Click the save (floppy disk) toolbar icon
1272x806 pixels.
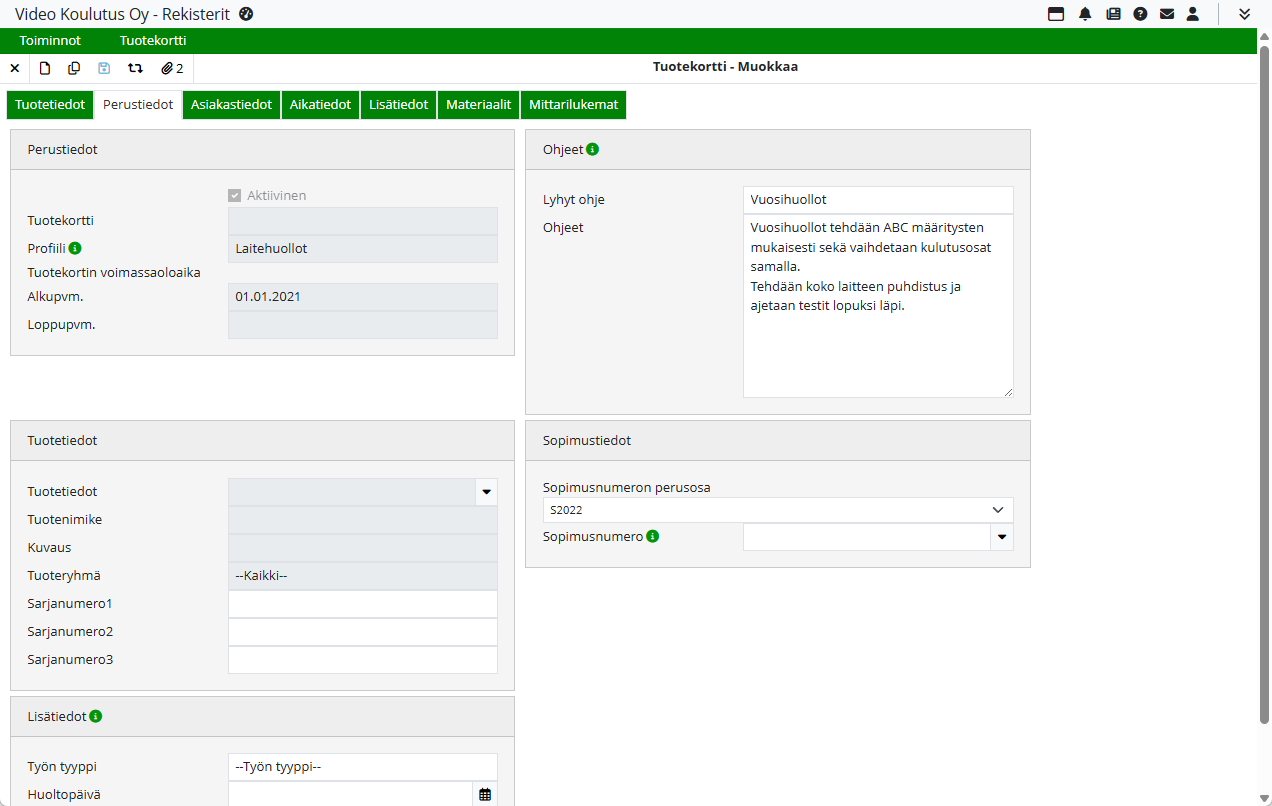104,68
